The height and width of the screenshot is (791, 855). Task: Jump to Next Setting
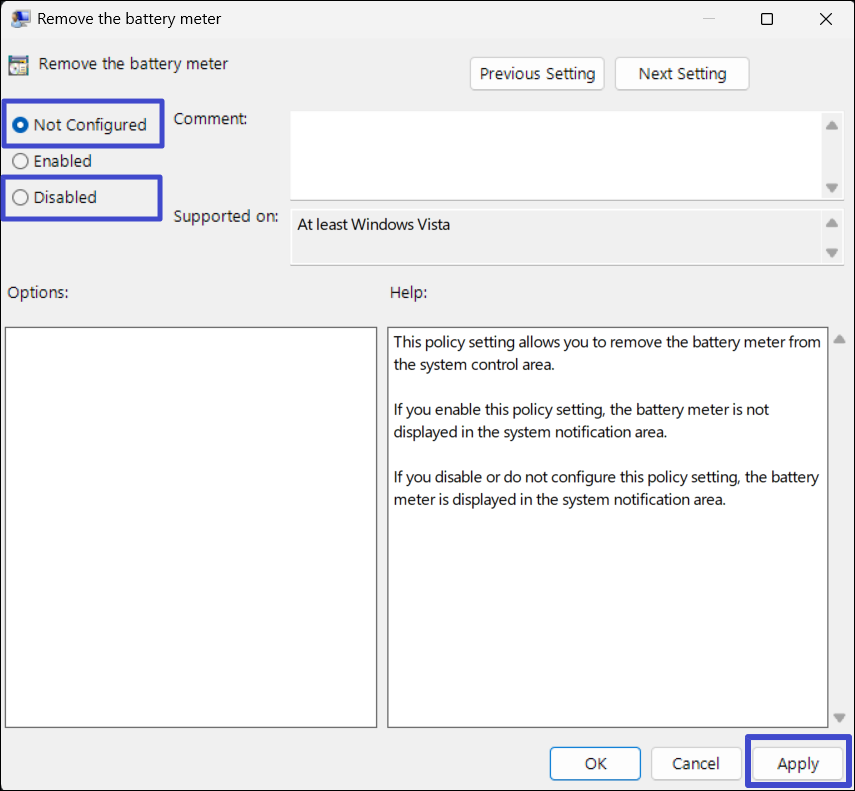tap(681, 74)
